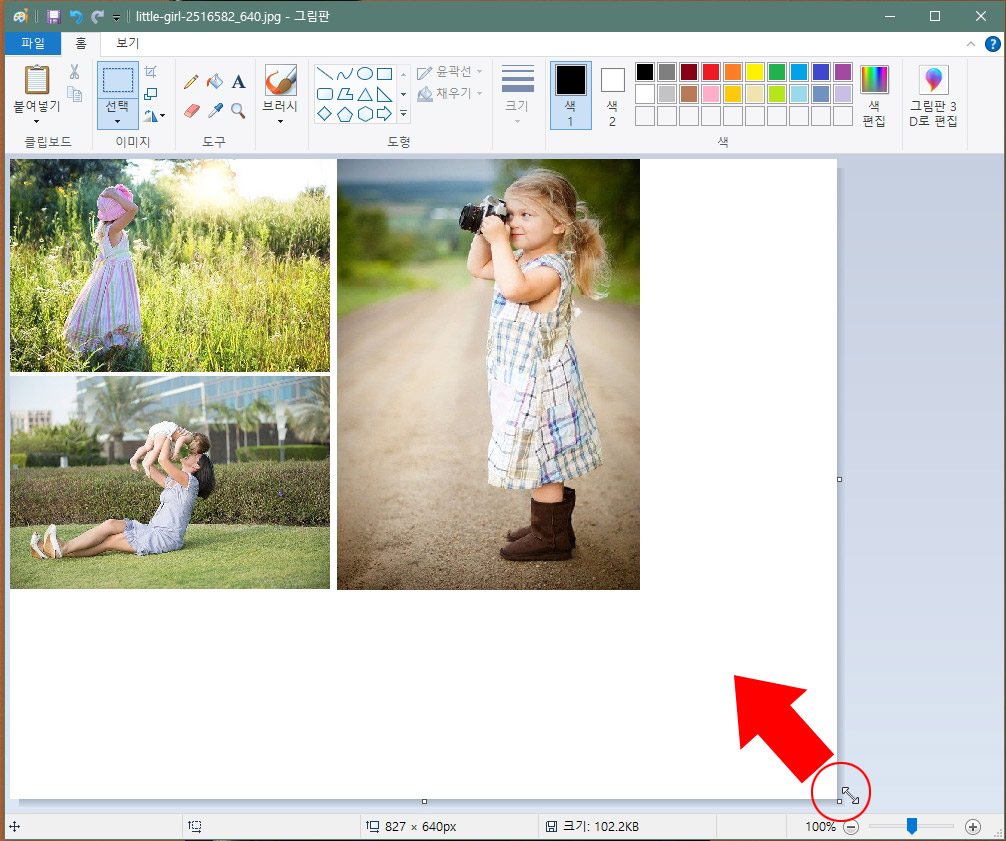Select the Triangle shape
Viewport: 1006px width, 841px height.
point(364,94)
